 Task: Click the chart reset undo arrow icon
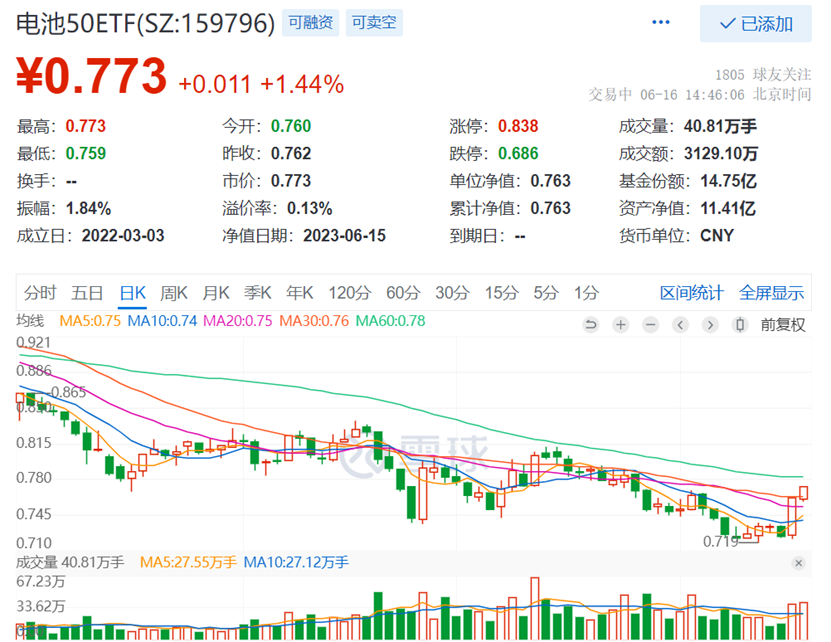click(590, 324)
